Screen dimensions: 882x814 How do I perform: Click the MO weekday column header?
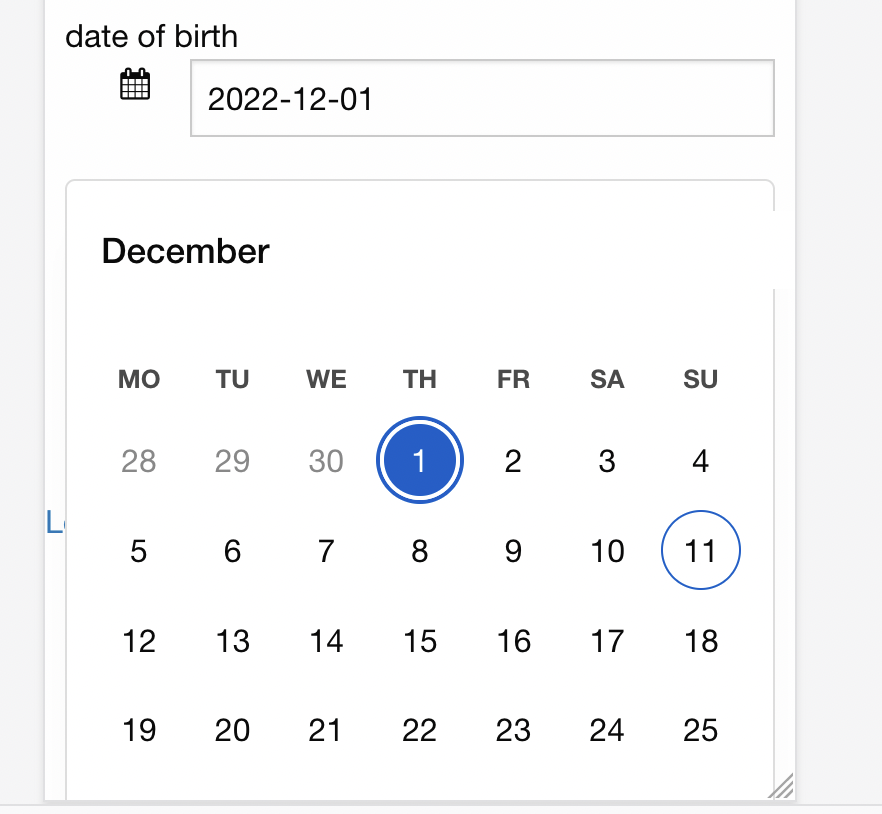pos(139,379)
